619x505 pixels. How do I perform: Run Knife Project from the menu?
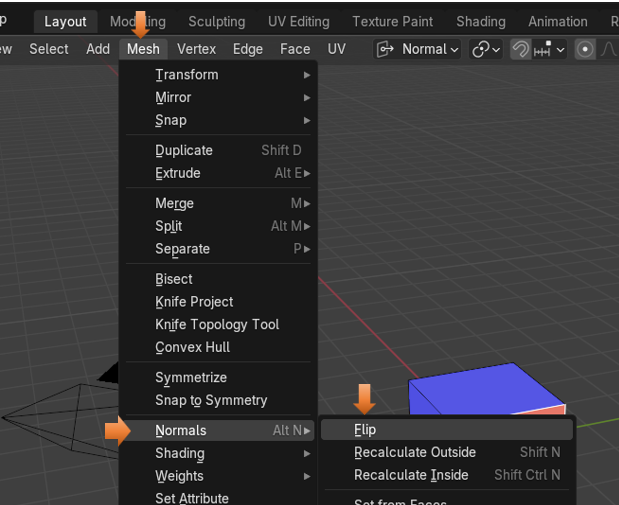click(x=194, y=302)
